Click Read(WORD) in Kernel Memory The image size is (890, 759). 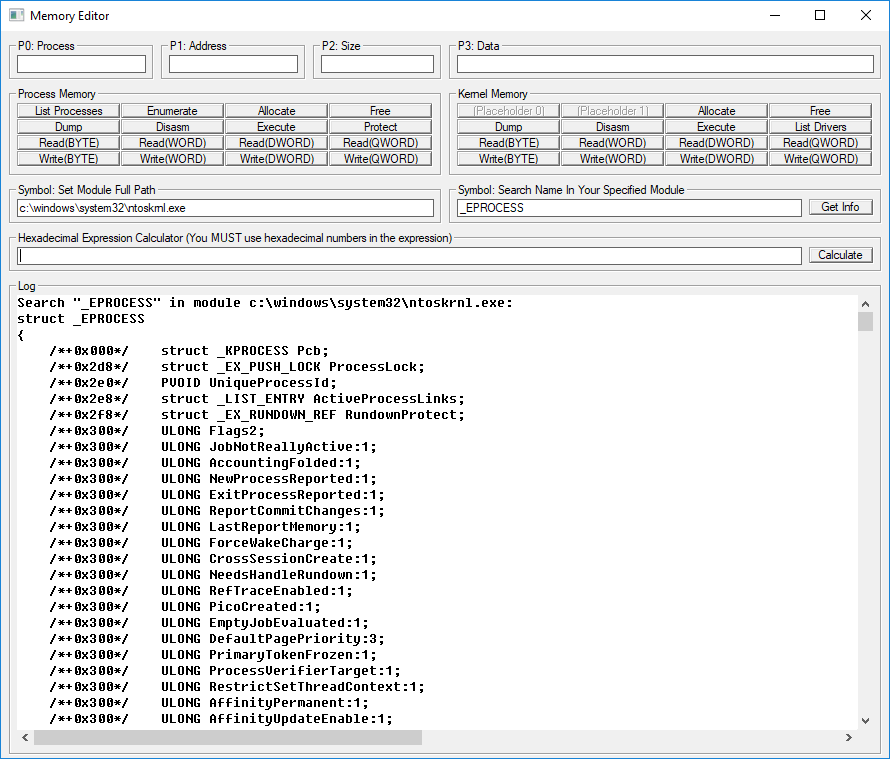tap(612, 142)
